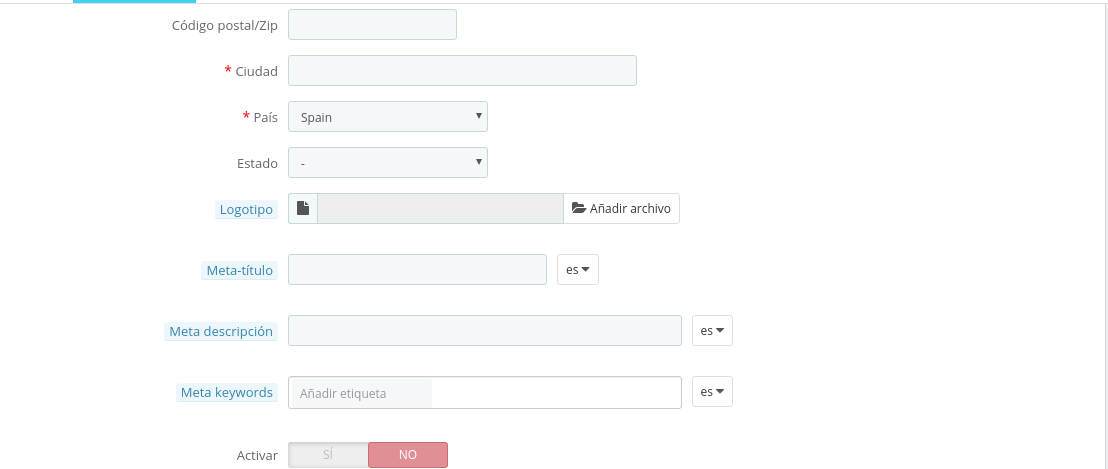The height and width of the screenshot is (469, 1108).
Task: Click inside the Meta-título input
Action: coord(417,270)
